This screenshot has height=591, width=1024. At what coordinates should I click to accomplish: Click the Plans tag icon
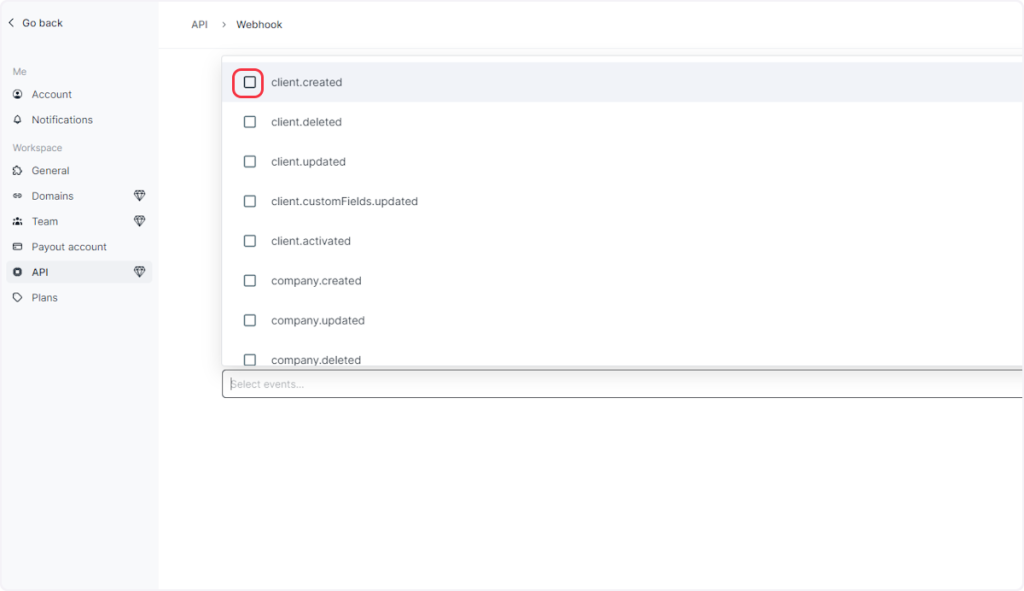coord(18,298)
